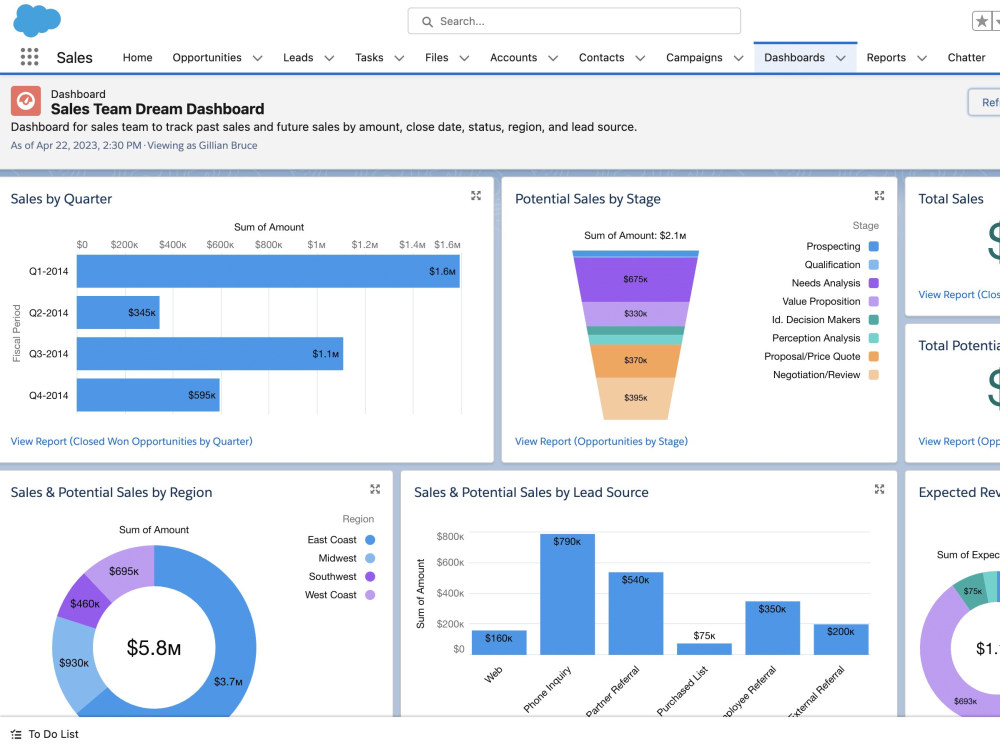Open View Report Opportunities by Stage link

[601, 441]
